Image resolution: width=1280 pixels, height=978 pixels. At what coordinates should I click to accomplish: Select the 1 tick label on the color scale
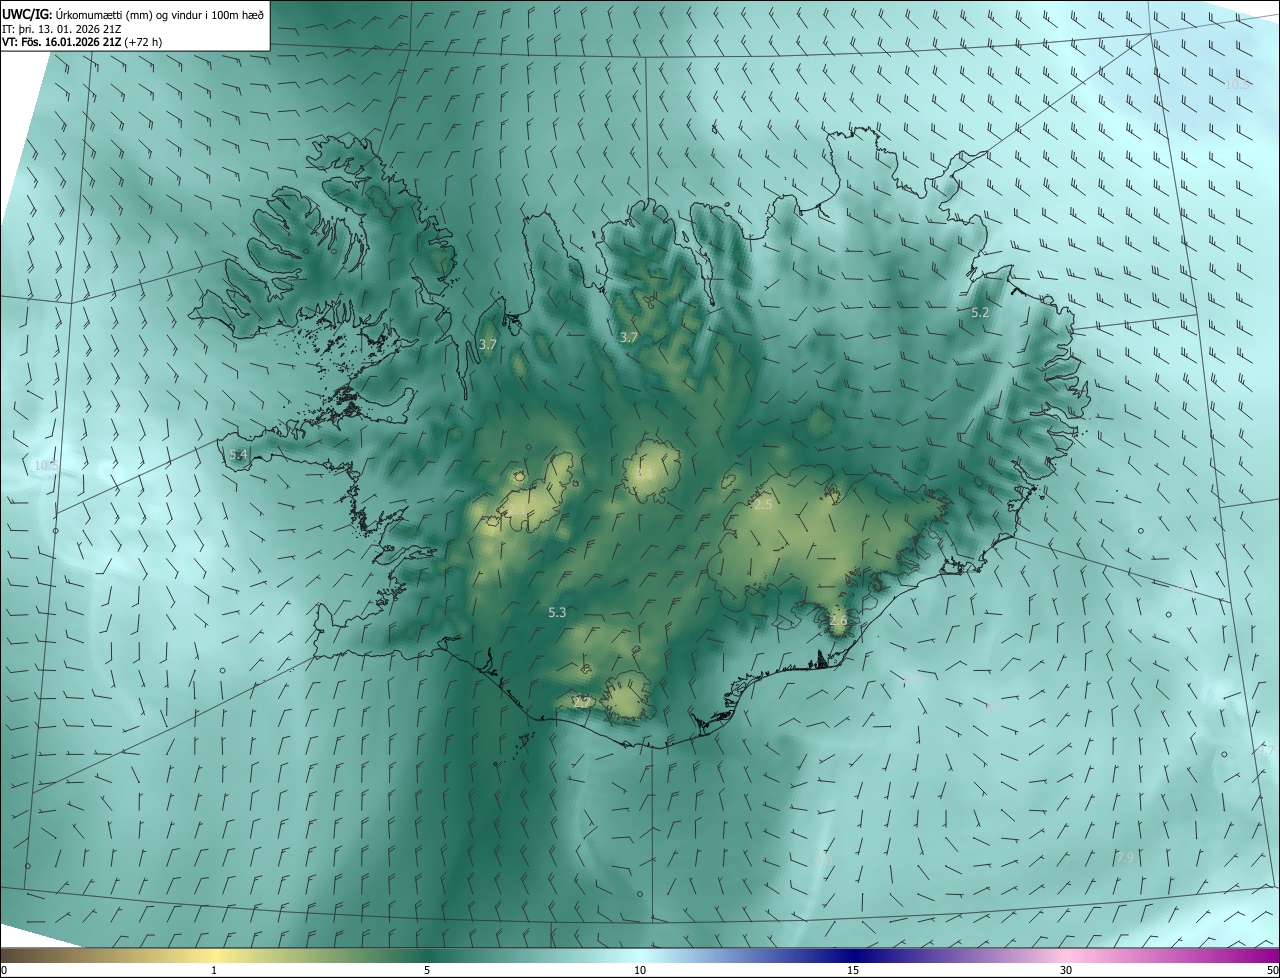click(214, 970)
